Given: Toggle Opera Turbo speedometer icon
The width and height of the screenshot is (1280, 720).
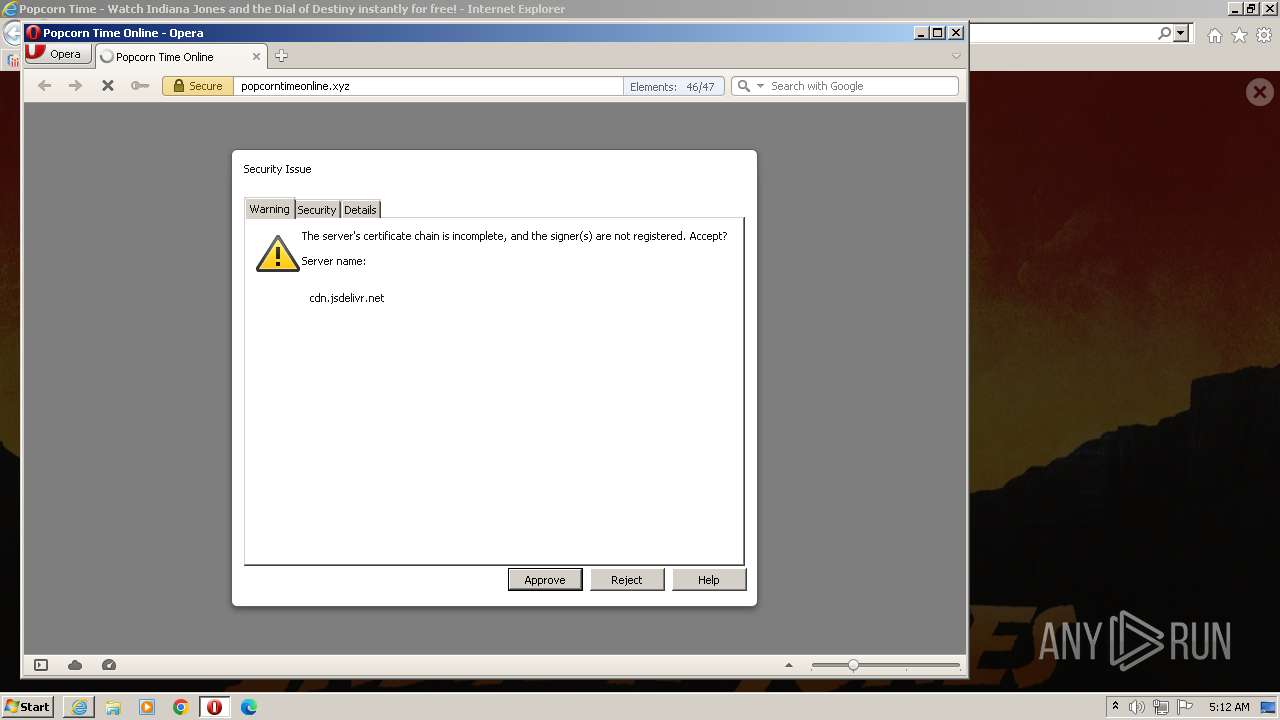Looking at the screenshot, I should tap(109, 665).
